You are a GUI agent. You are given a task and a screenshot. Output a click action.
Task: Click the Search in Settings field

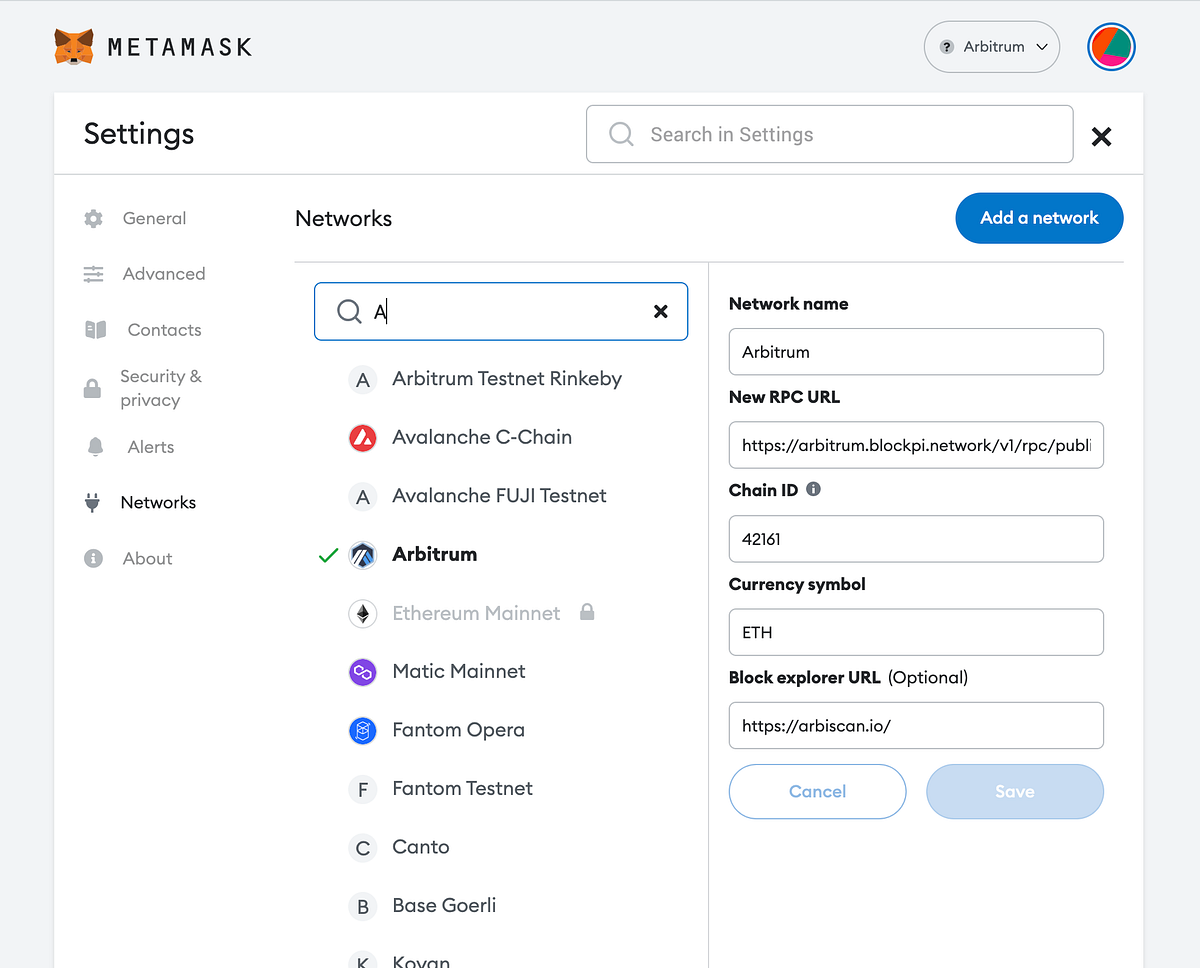[x=829, y=133]
